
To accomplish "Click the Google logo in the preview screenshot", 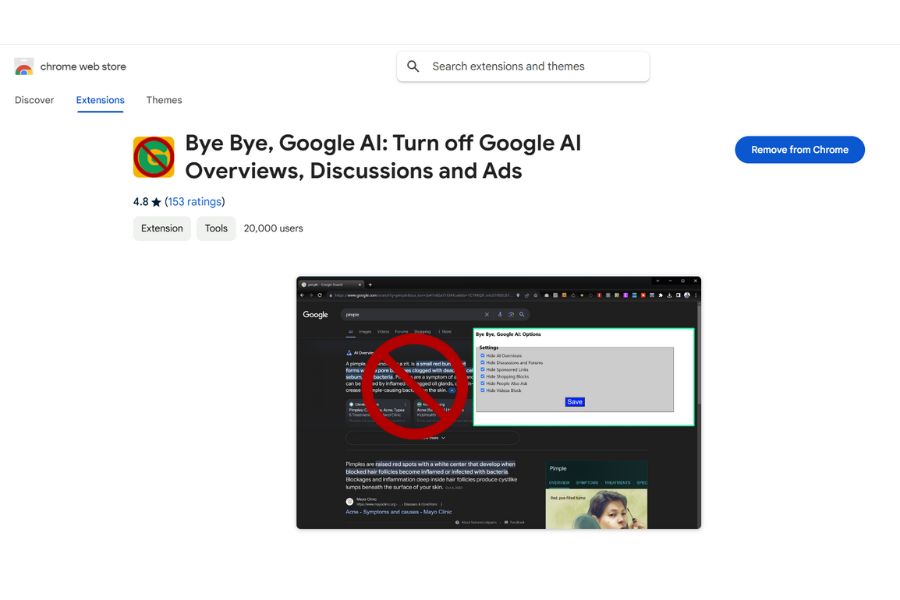I will (x=316, y=314).
